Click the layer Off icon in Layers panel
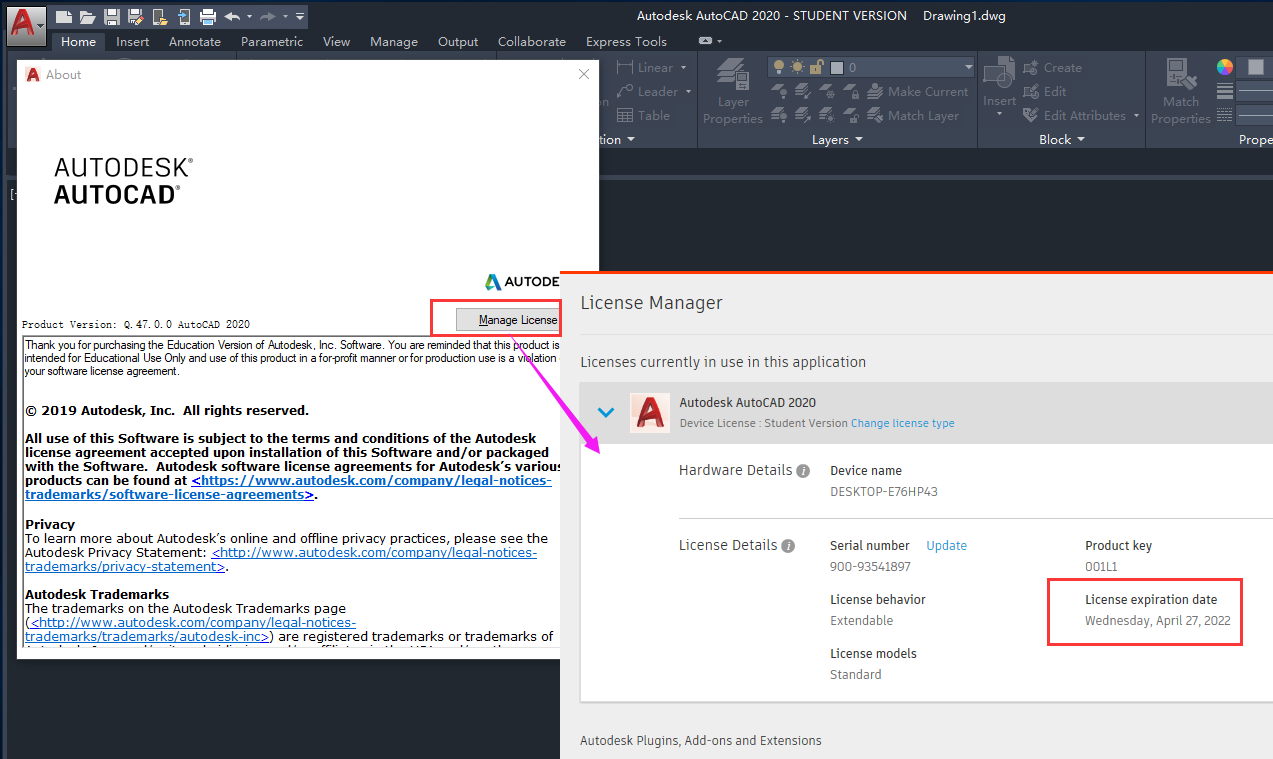 point(780,92)
